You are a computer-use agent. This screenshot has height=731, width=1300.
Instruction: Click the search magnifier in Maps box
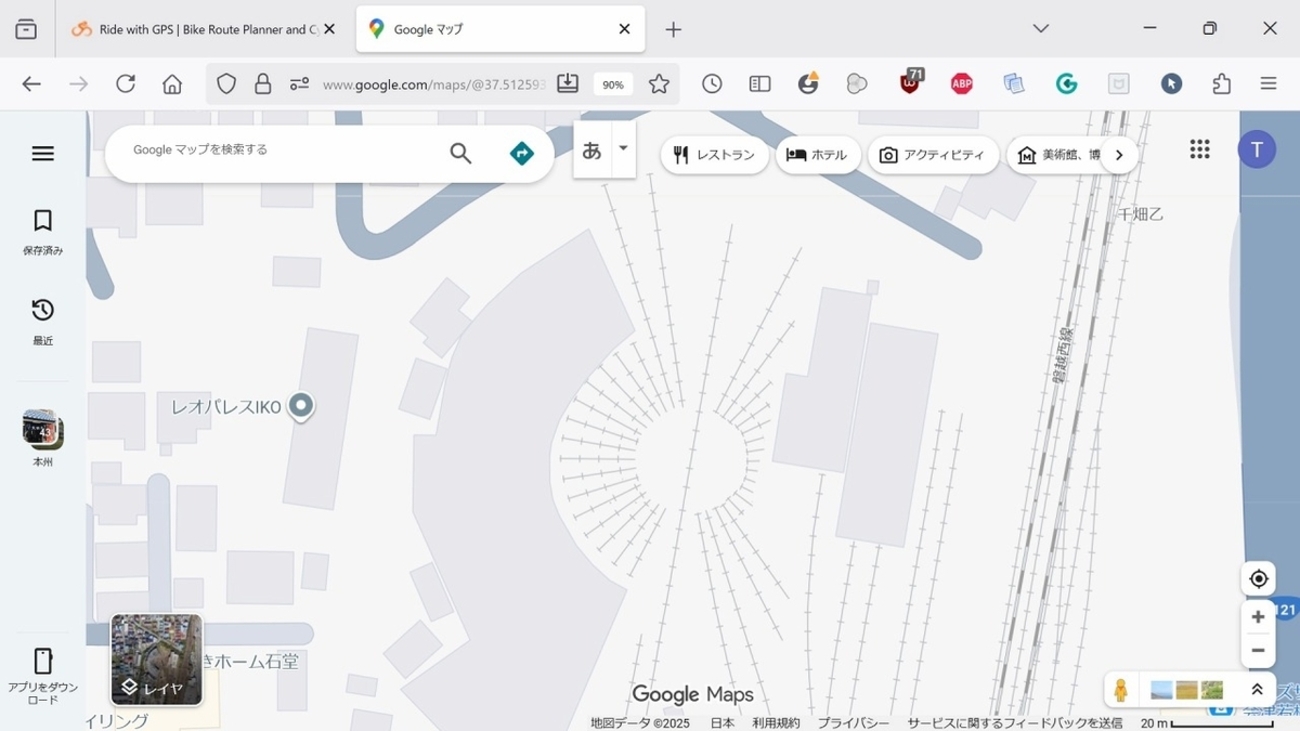(x=460, y=153)
